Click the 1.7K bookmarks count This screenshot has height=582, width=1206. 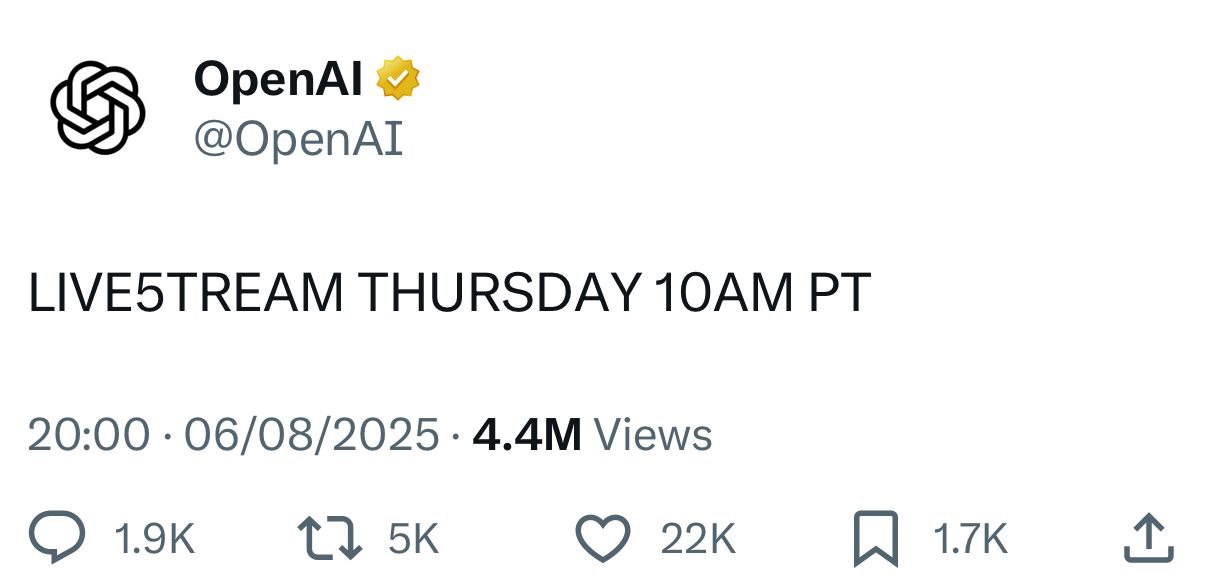click(969, 540)
